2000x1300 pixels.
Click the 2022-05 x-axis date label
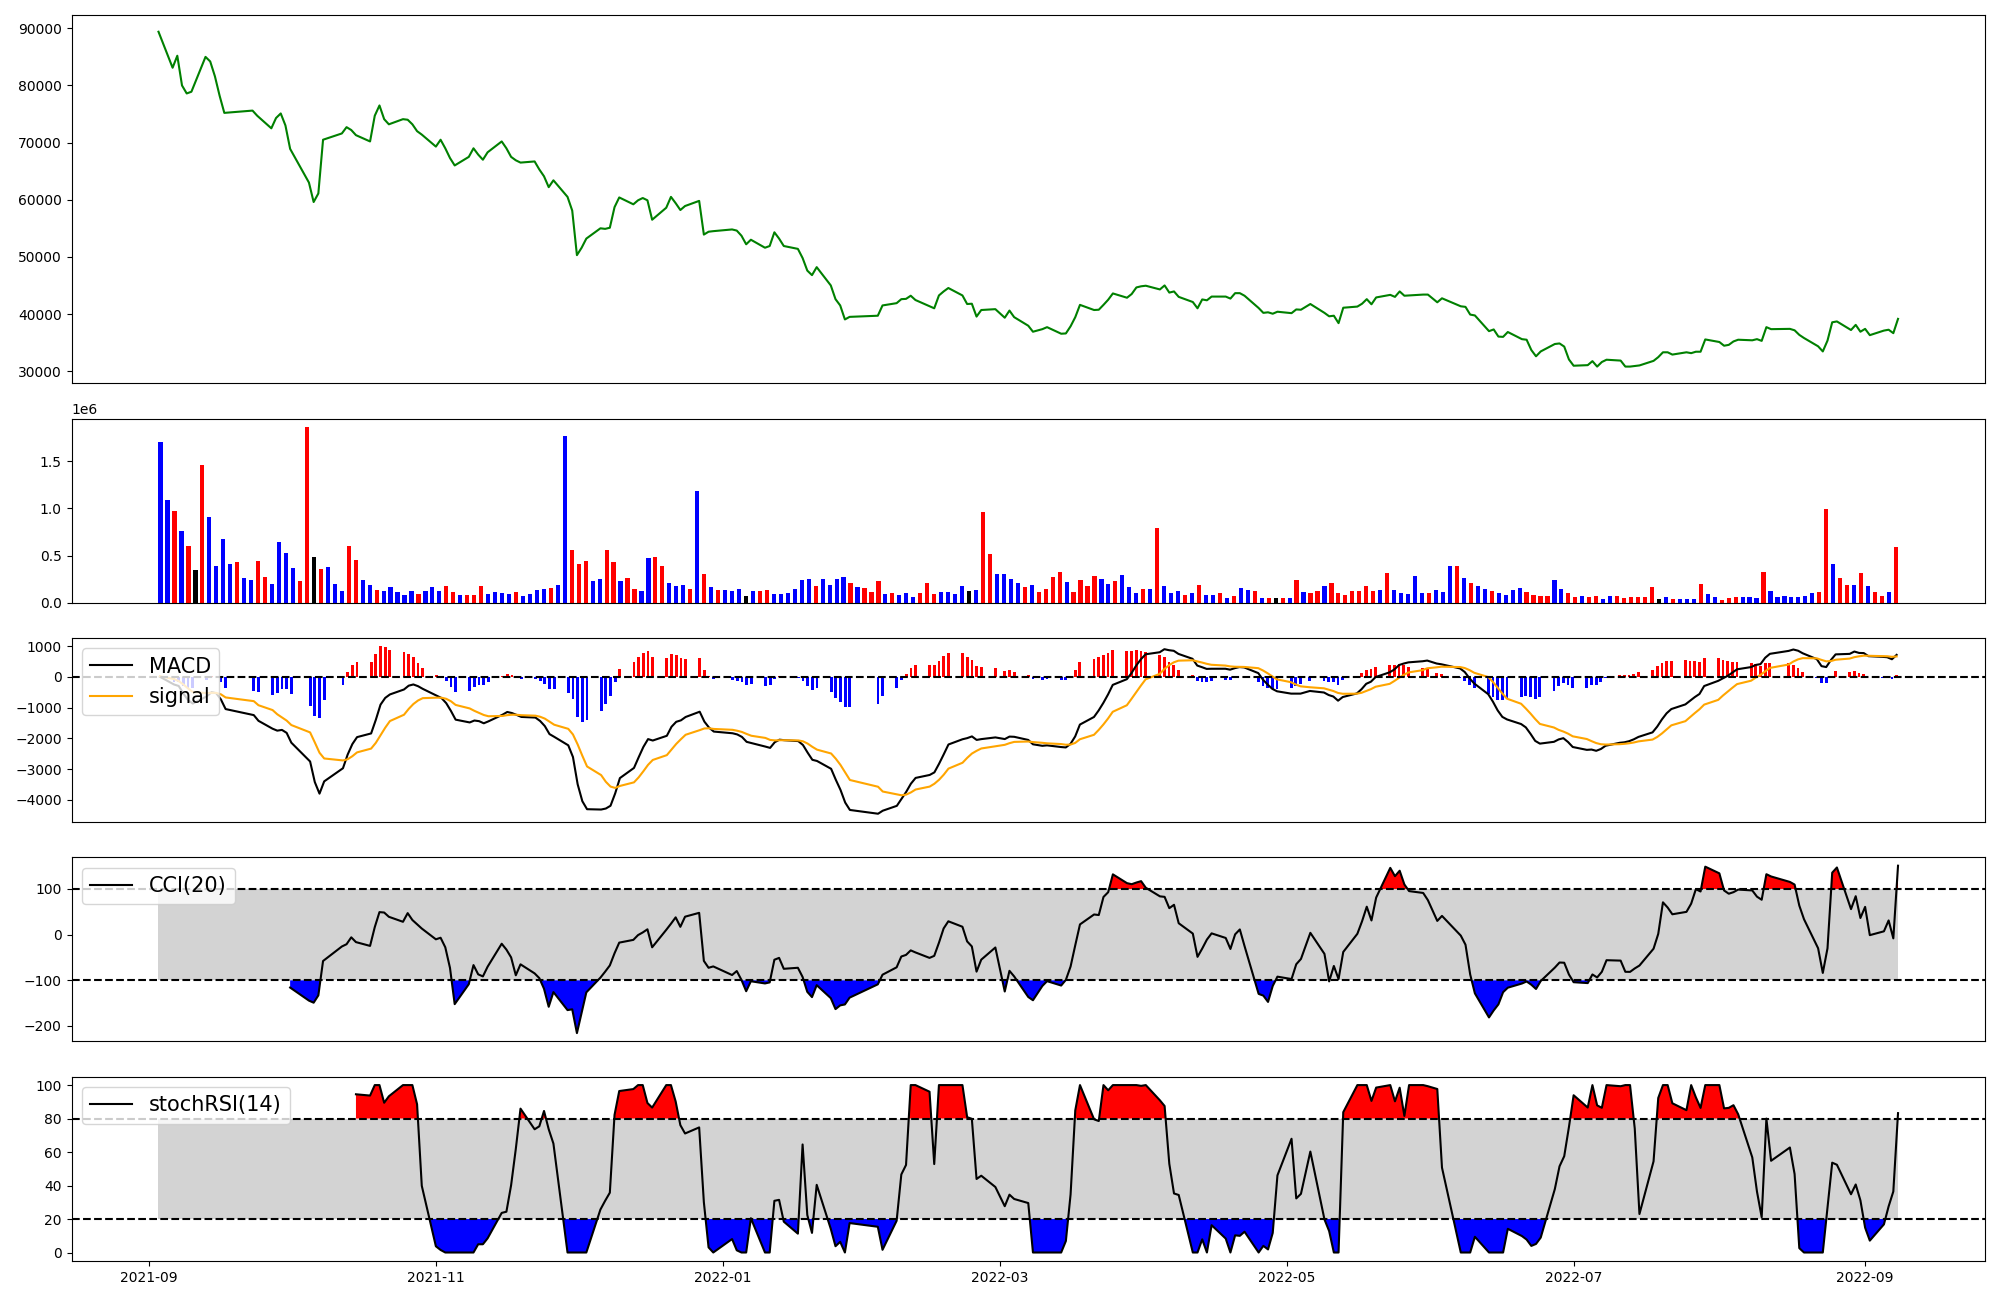[x=1286, y=1277]
